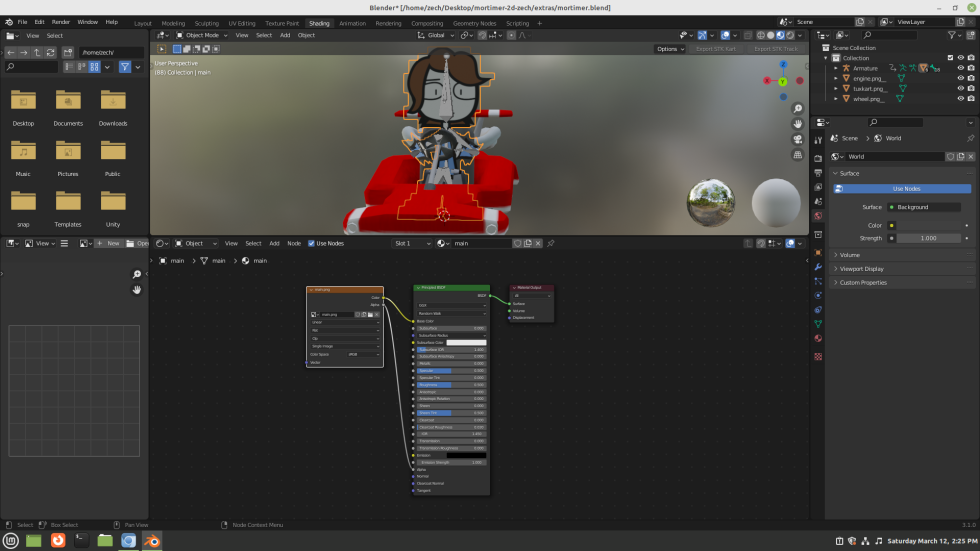Select rendered viewport shading mode
Screen dimensions: 980x551
[x=790, y=35]
